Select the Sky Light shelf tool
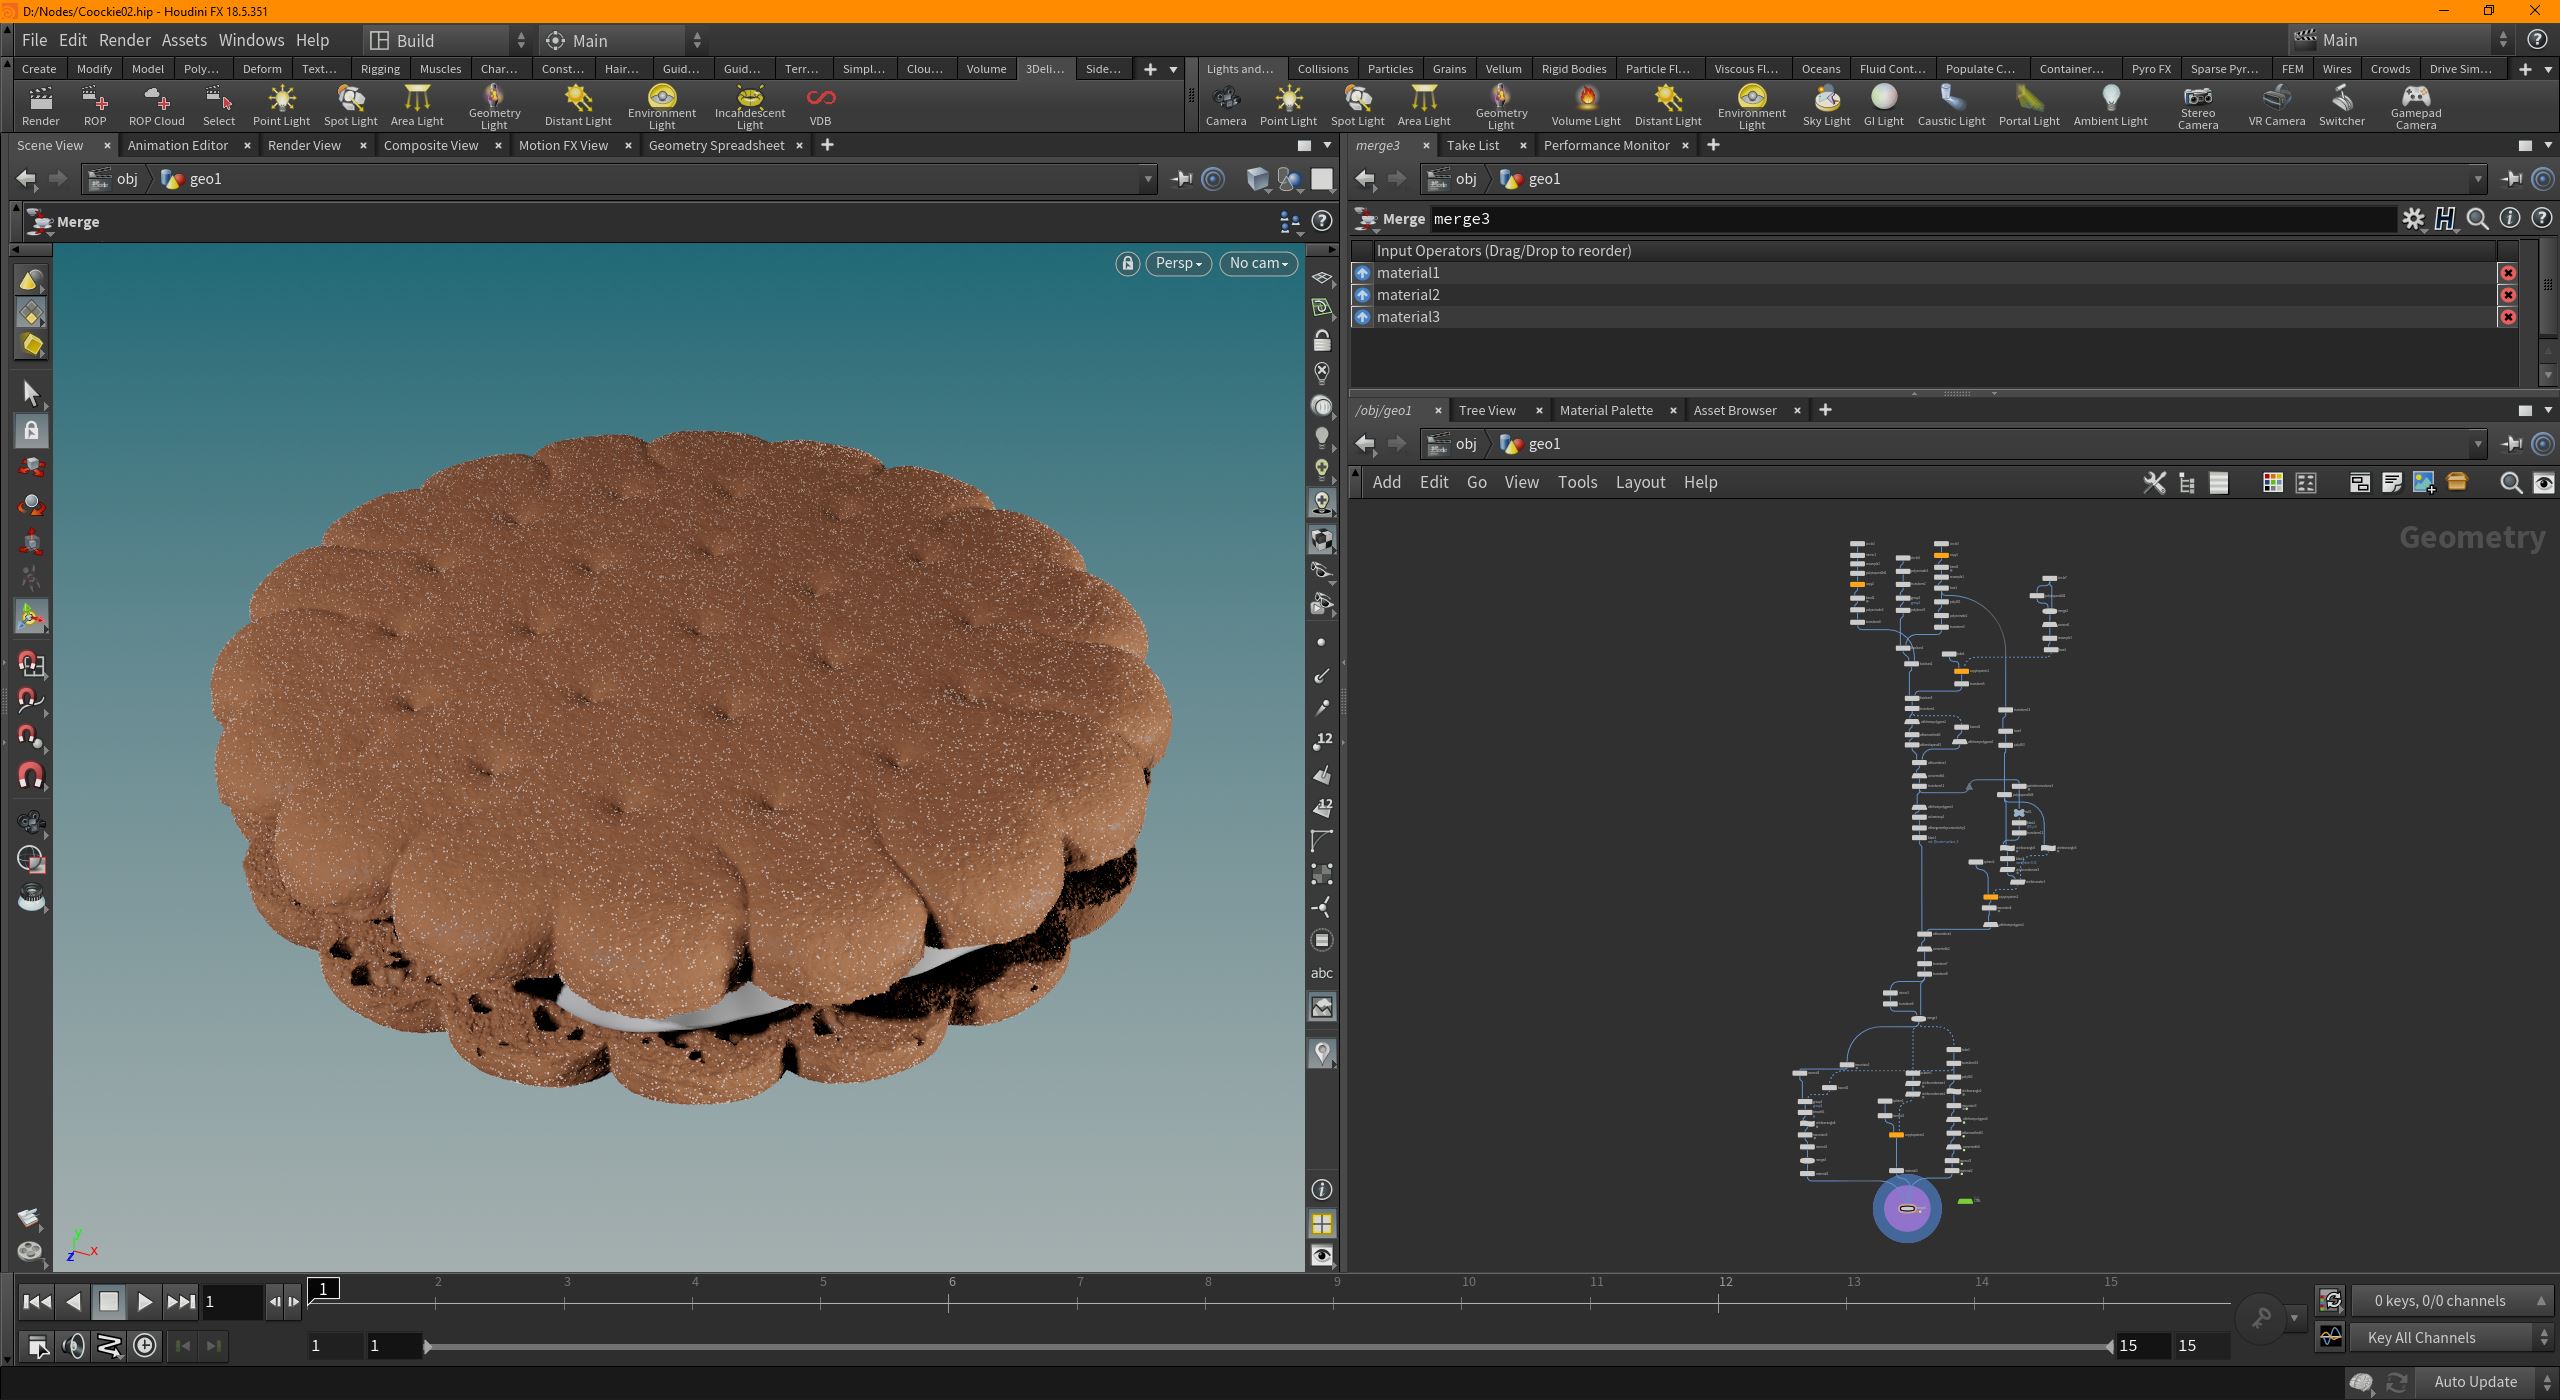 (1826, 105)
